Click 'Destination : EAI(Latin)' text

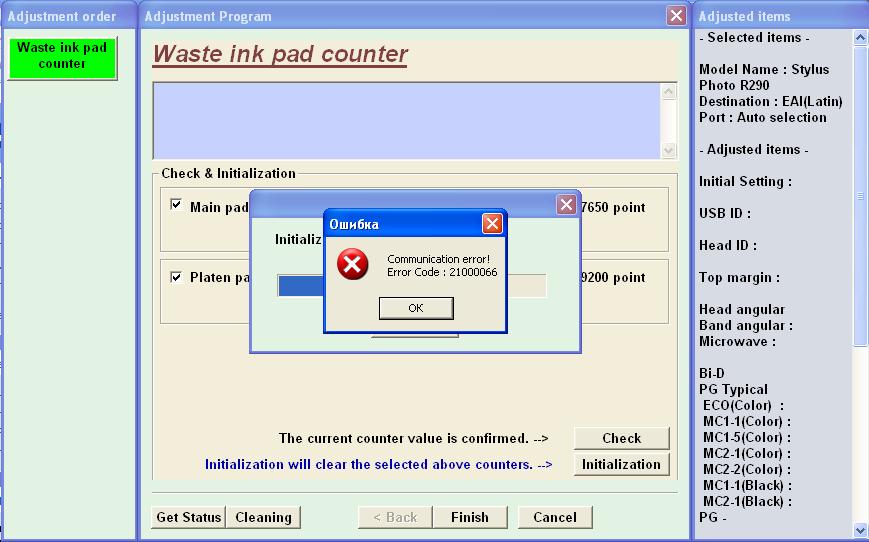tap(770, 101)
